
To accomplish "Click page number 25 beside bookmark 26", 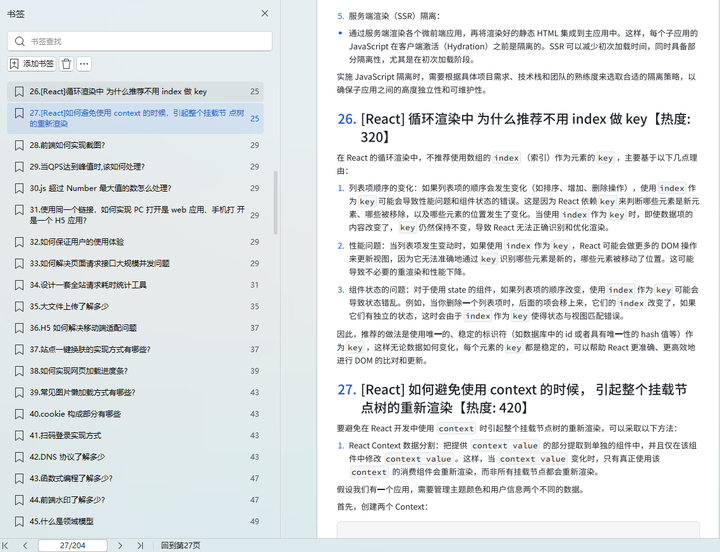I will 254,91.
